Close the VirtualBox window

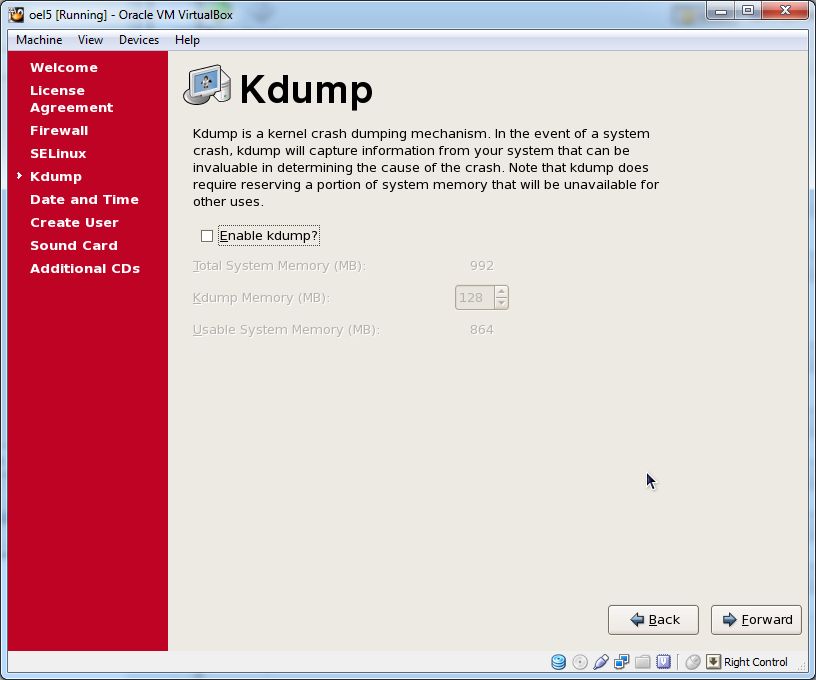click(x=785, y=11)
